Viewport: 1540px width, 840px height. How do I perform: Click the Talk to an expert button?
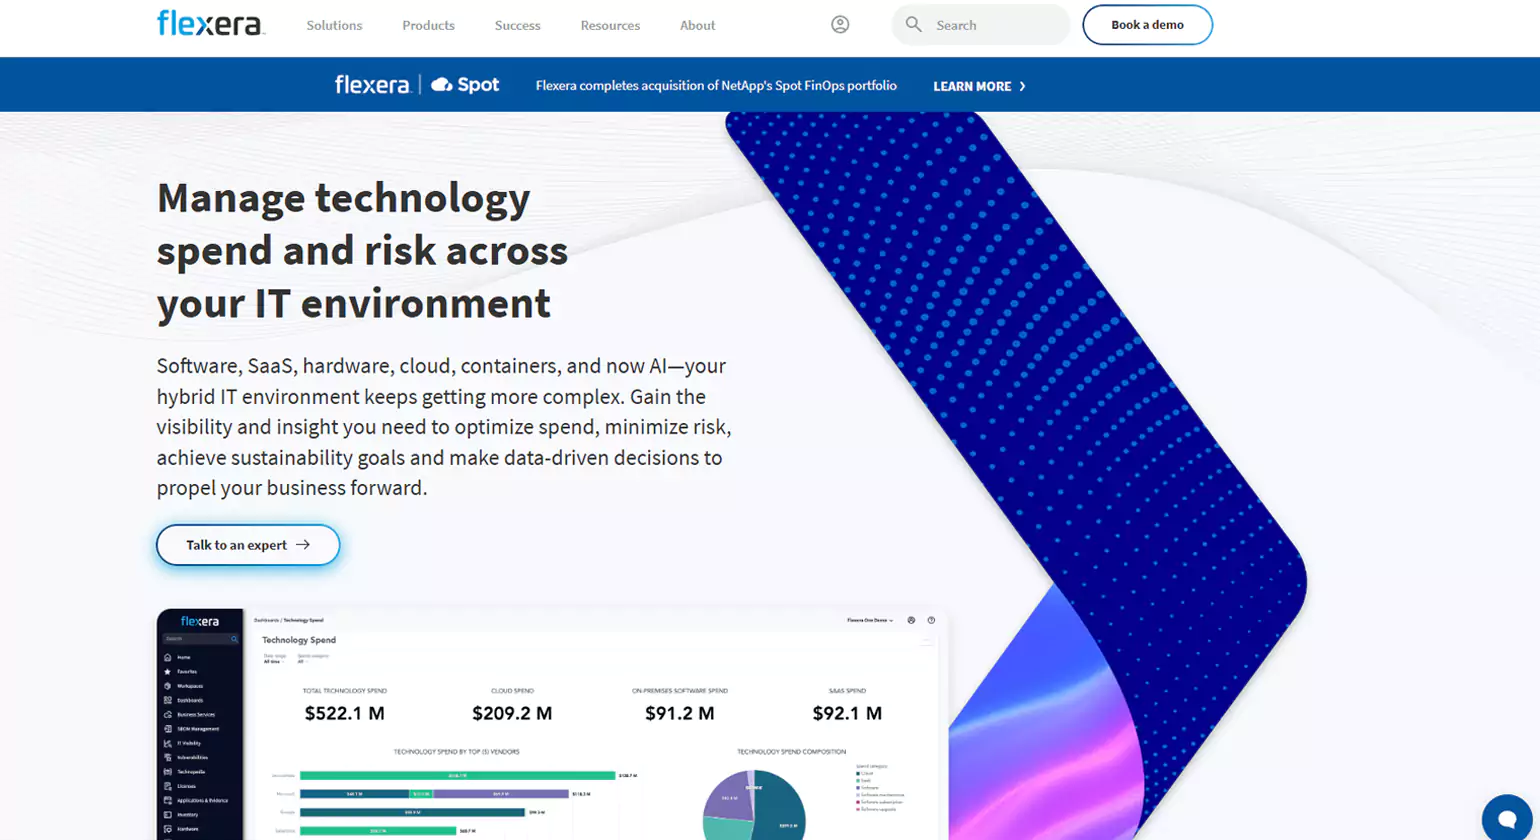point(248,545)
